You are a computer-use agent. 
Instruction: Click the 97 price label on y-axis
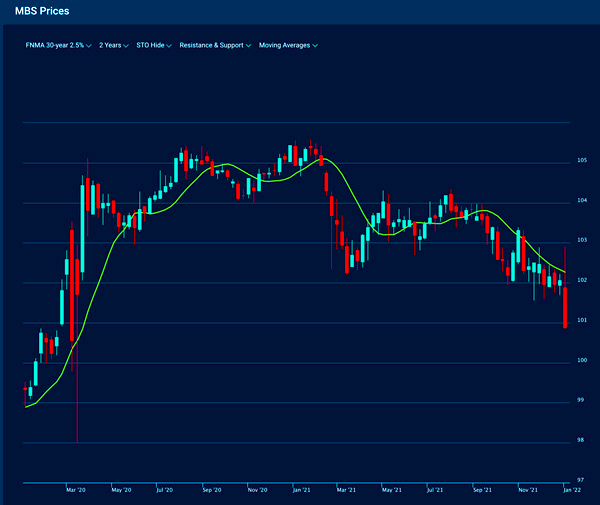coord(581,480)
